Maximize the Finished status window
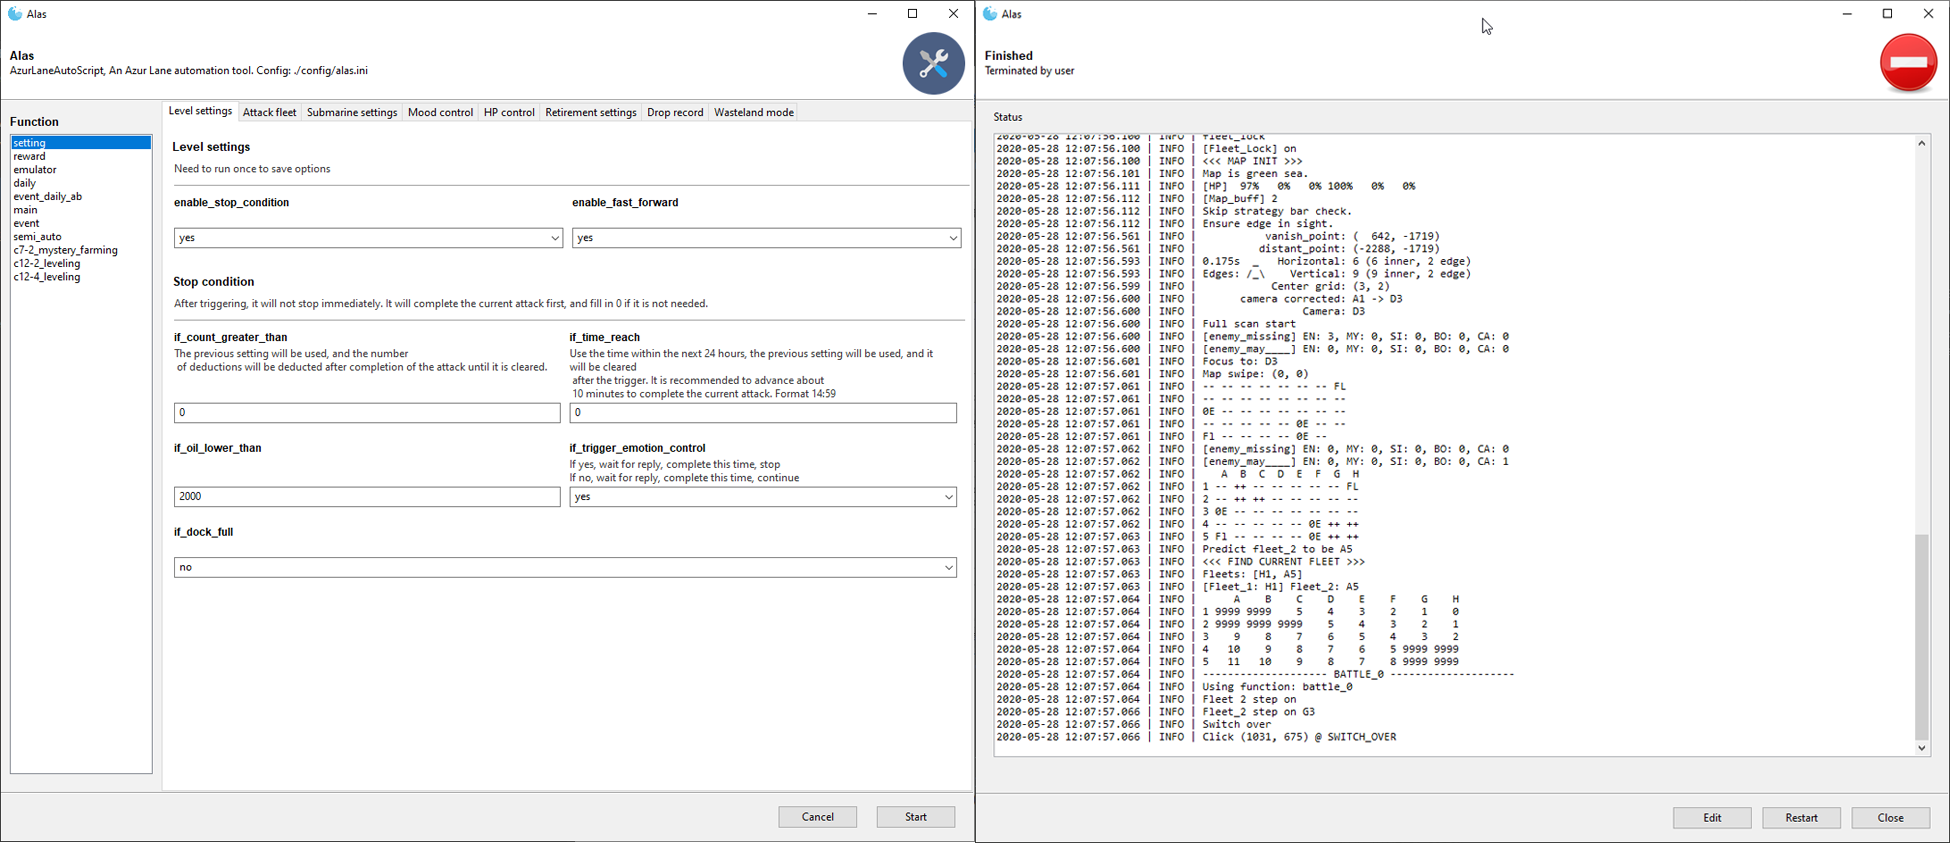Image resolution: width=1950 pixels, height=843 pixels. point(1887,14)
